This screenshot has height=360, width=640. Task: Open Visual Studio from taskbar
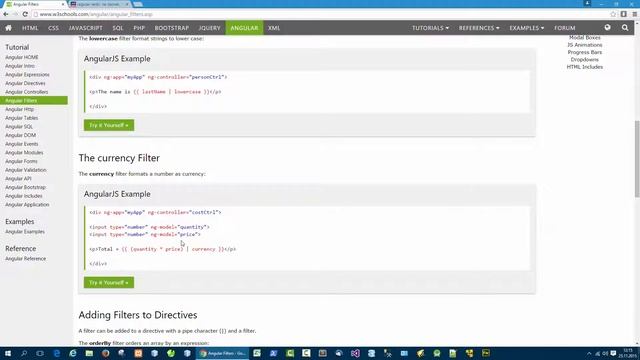(355, 353)
